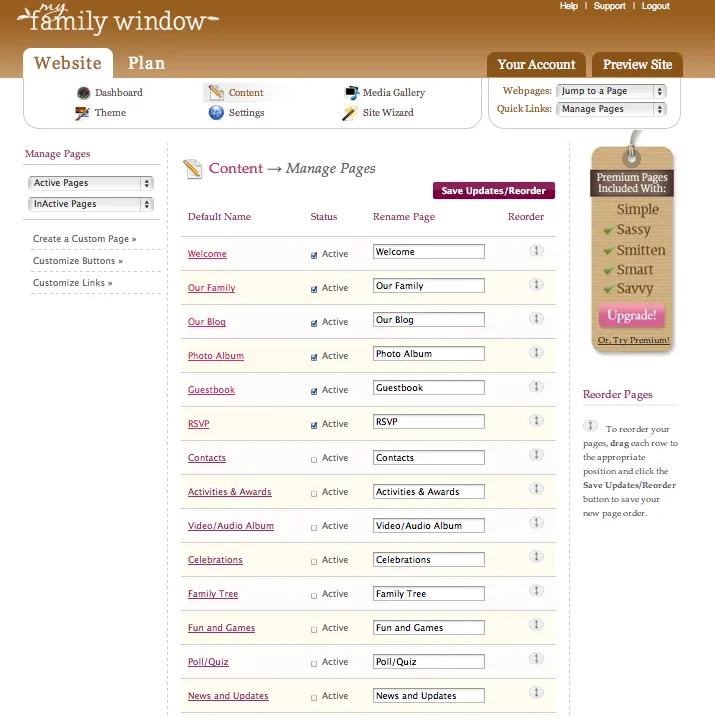This screenshot has height=718, width=715.
Task: Open the Dashboard icon
Action: [83, 93]
